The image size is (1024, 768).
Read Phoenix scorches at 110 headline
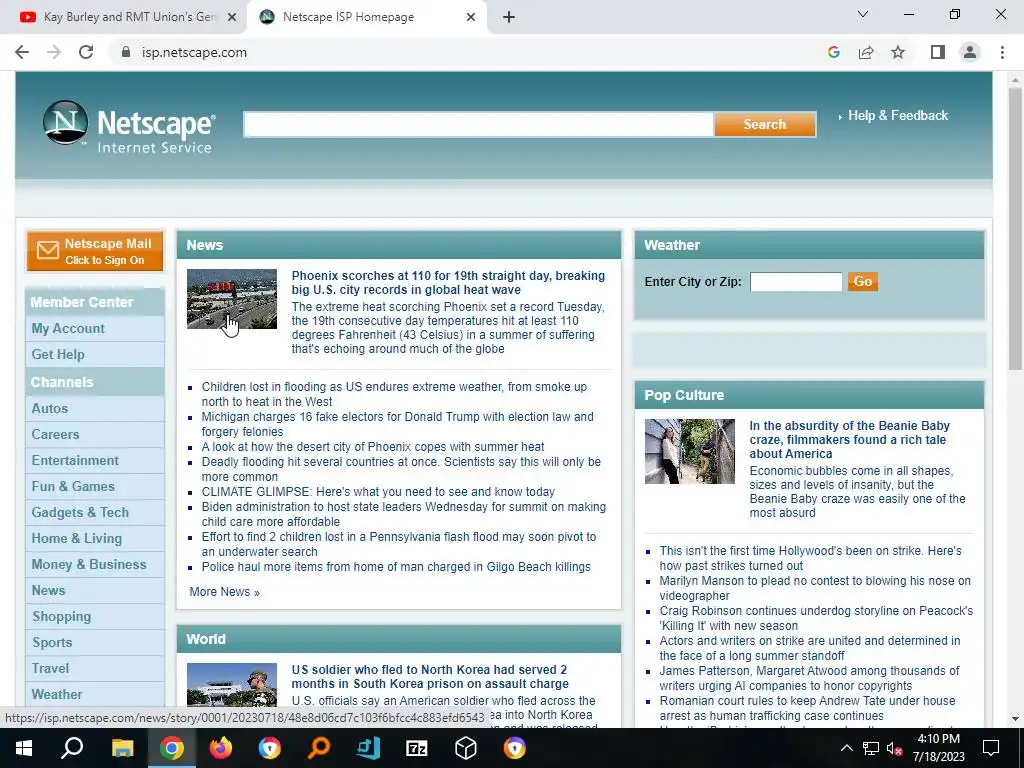tap(448, 283)
